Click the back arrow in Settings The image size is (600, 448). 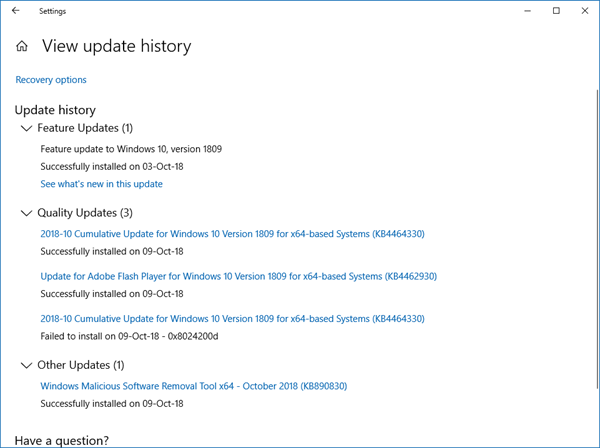[15, 11]
